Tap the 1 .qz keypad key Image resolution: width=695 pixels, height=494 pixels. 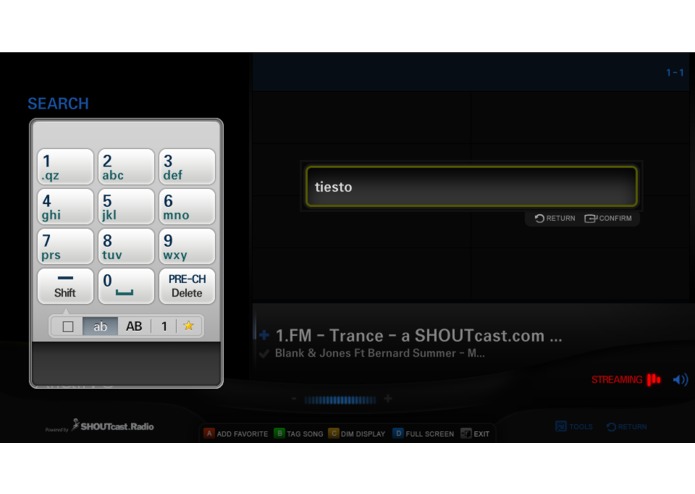pyautogui.click(x=65, y=167)
